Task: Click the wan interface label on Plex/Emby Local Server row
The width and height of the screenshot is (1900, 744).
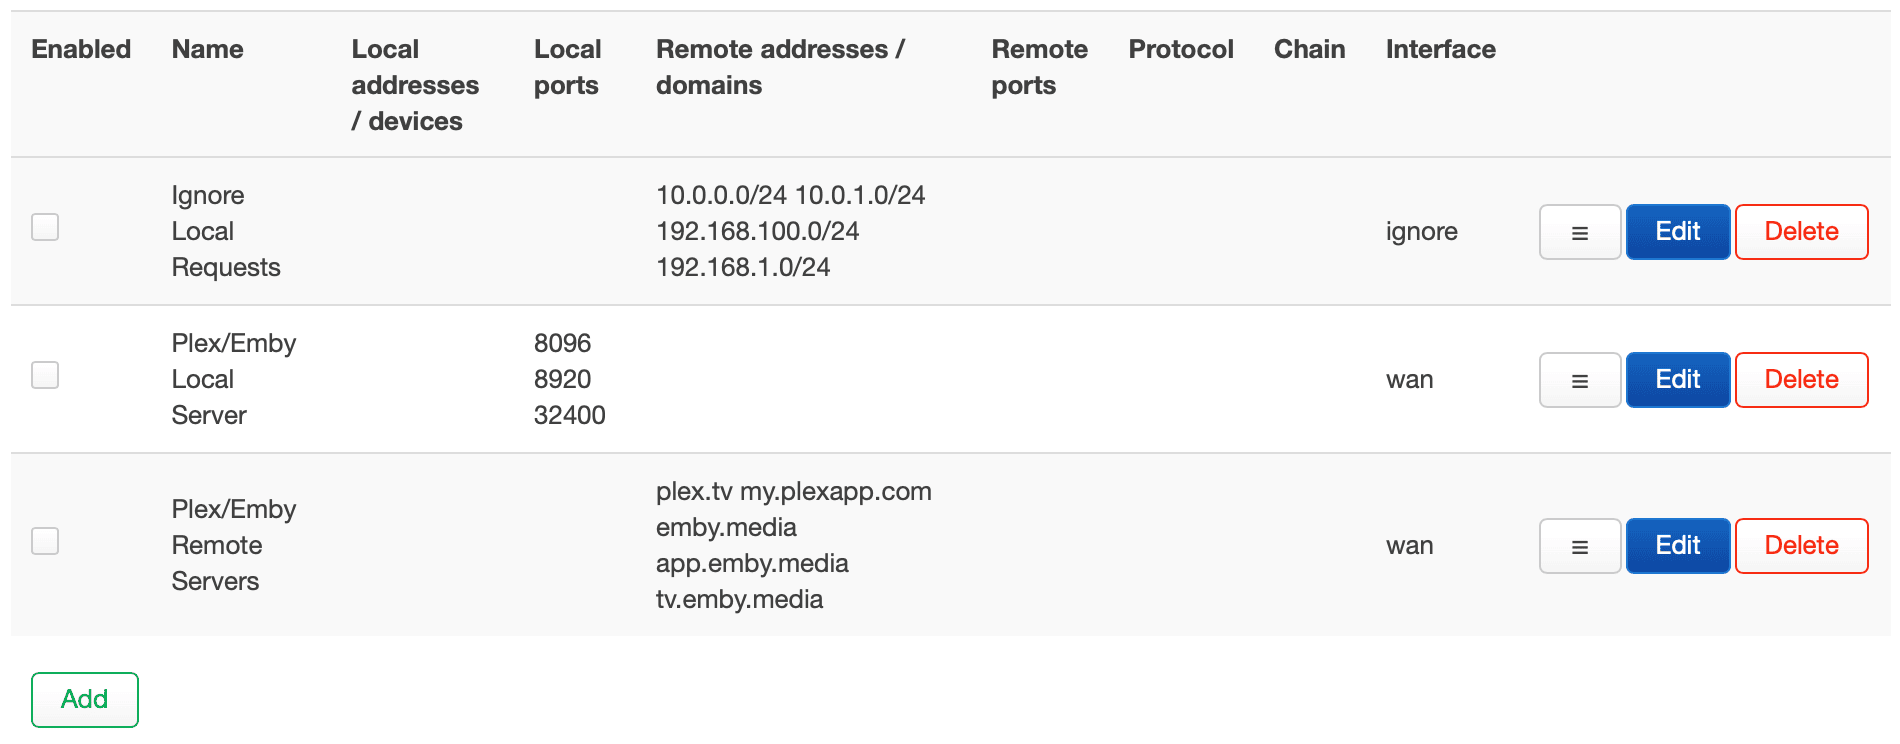Action: point(1410,380)
